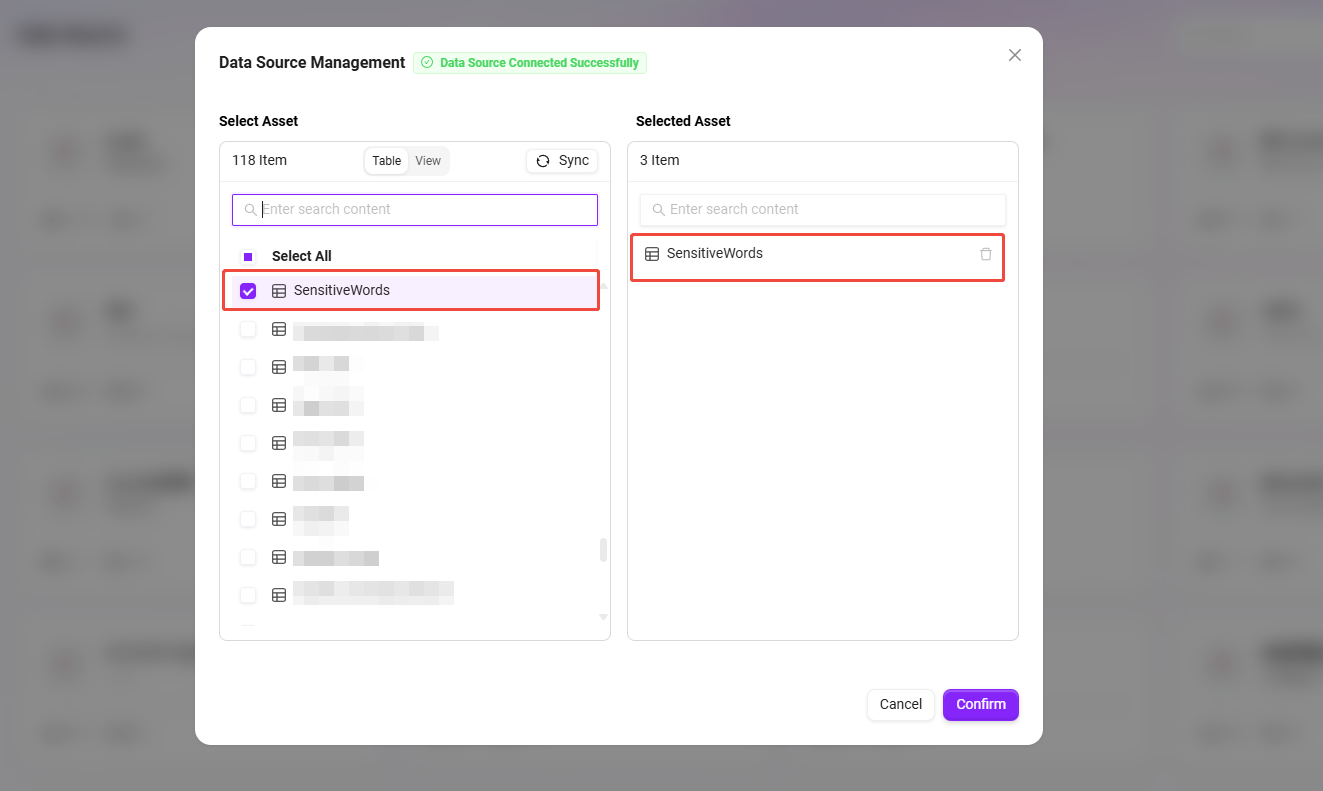Click the table icon beside checked SensitiveWords
The width and height of the screenshot is (1323, 791).
coord(279,291)
